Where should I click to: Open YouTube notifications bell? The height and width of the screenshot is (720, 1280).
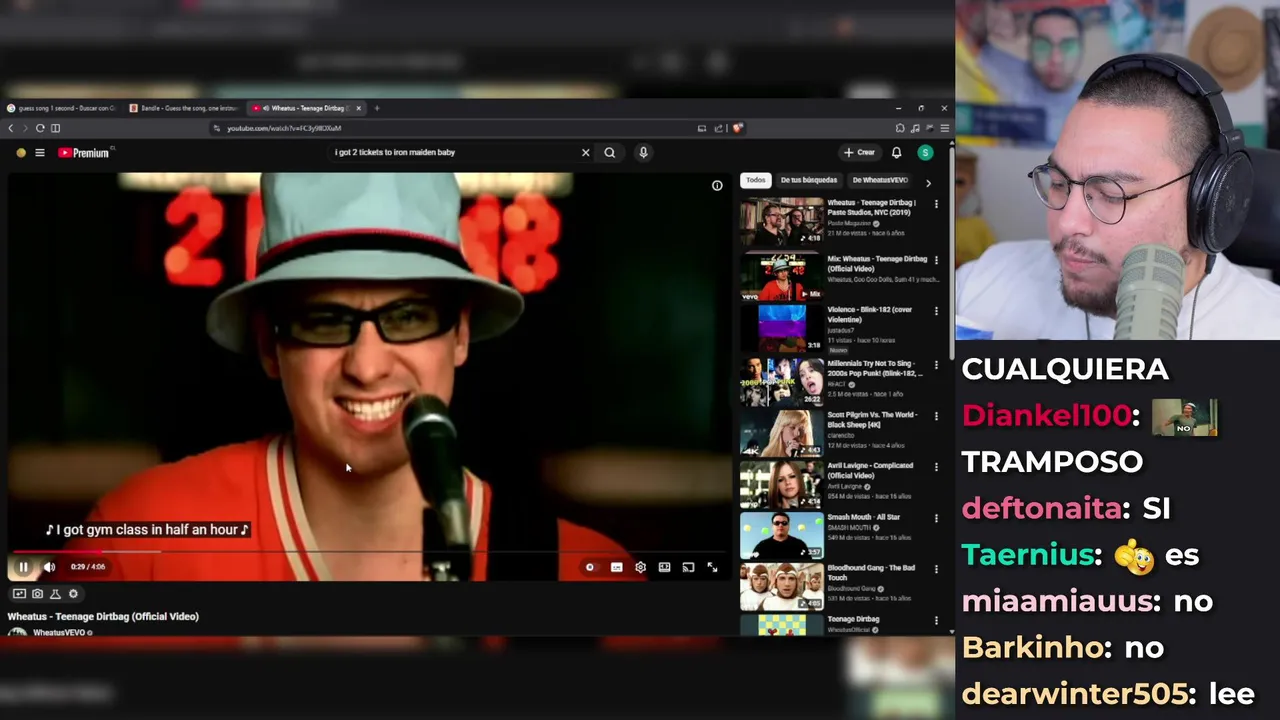[x=896, y=153]
